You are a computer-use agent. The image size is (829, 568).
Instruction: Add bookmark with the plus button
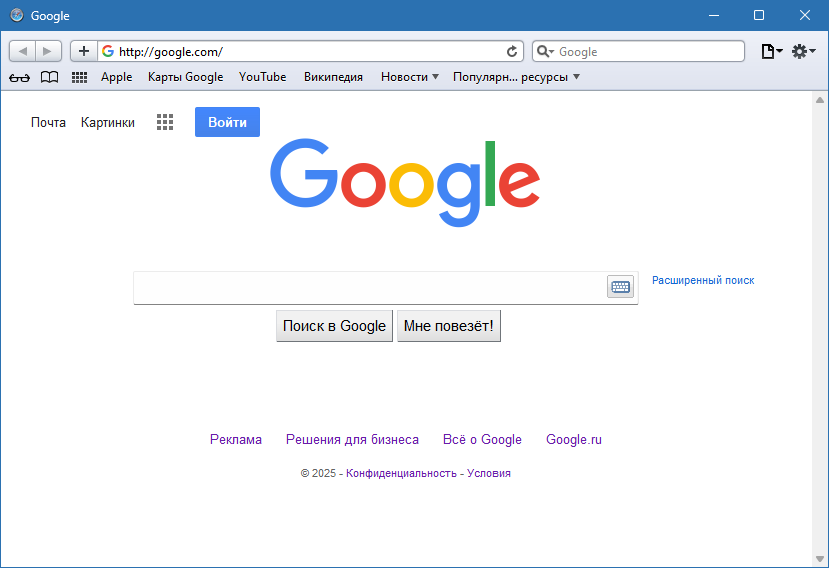[84, 51]
